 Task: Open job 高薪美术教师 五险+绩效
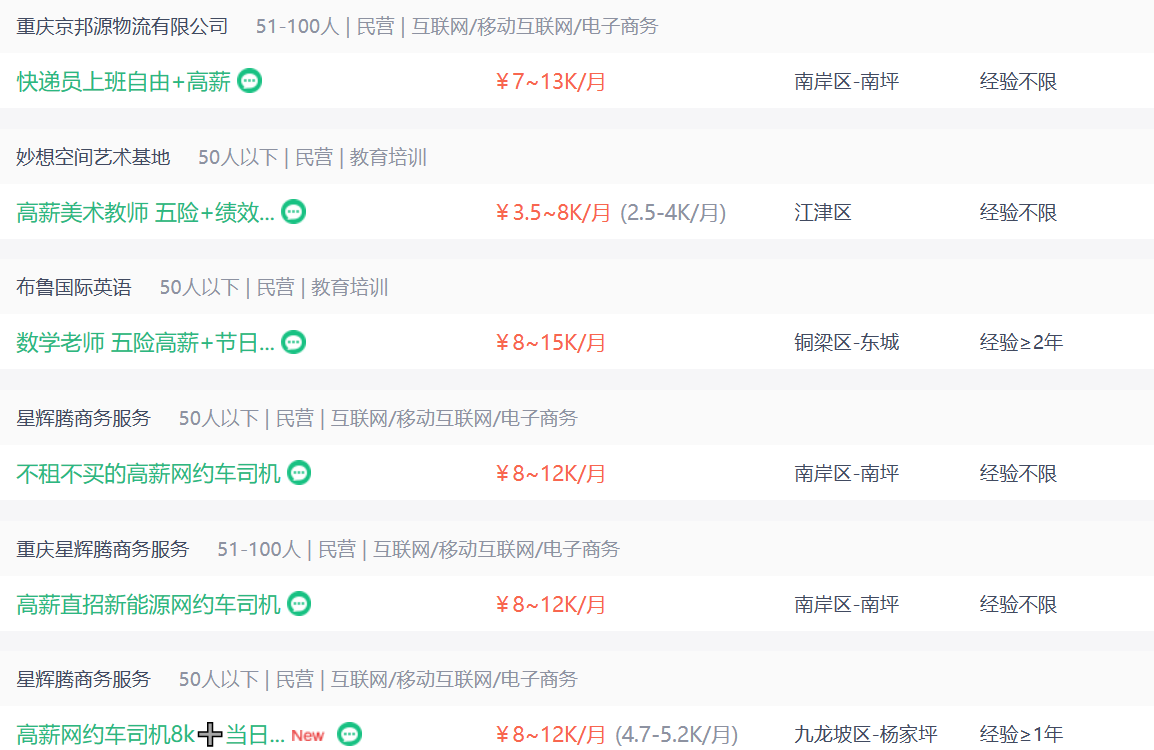pyautogui.click(x=145, y=212)
